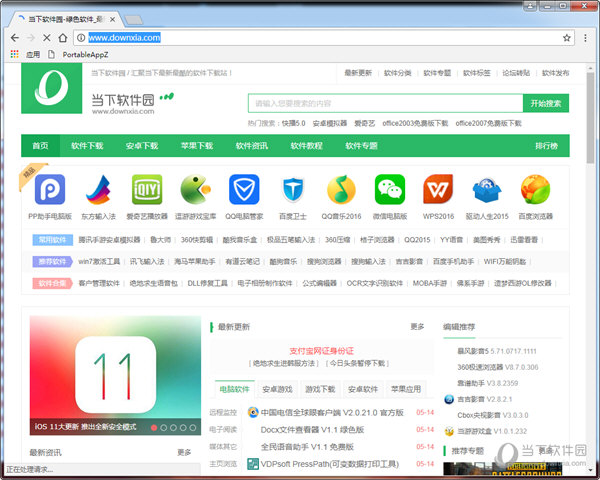The image size is (600, 480).
Task: Open 软件资讯 in navigation bar
Action: (x=252, y=146)
